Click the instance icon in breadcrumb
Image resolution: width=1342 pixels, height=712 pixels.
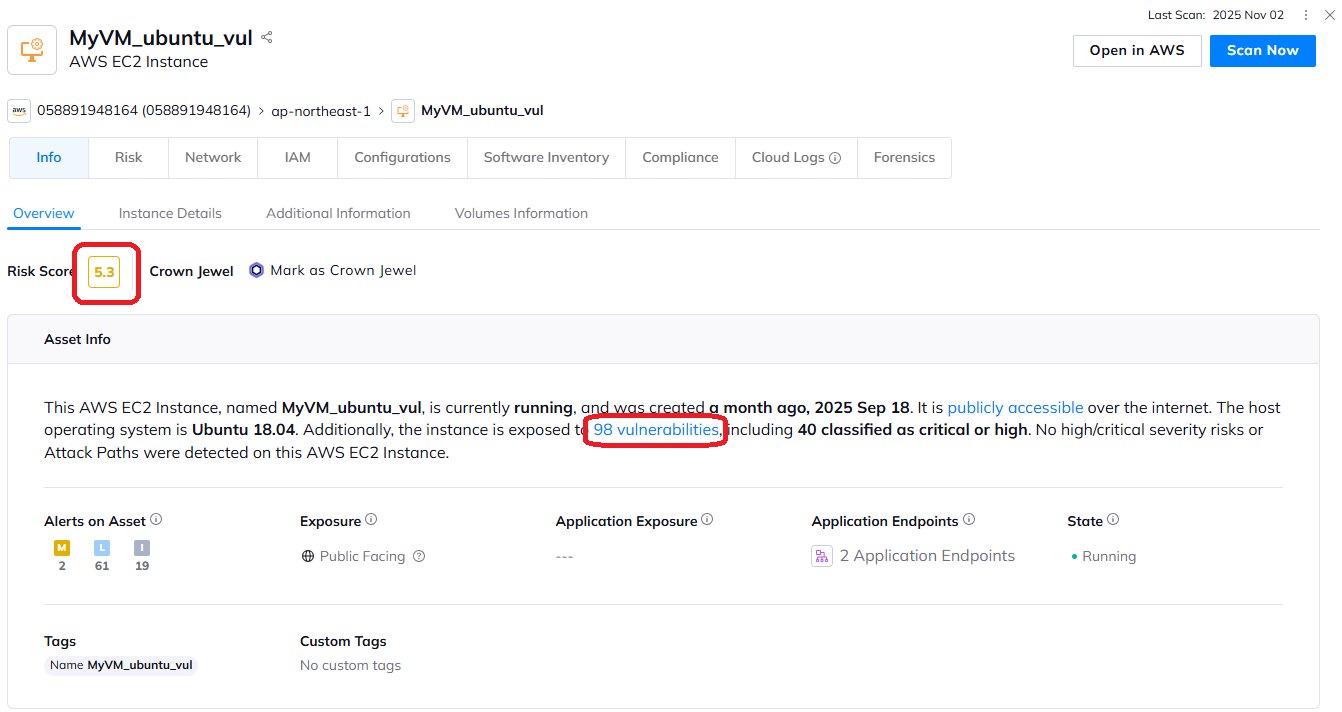[x=403, y=110]
